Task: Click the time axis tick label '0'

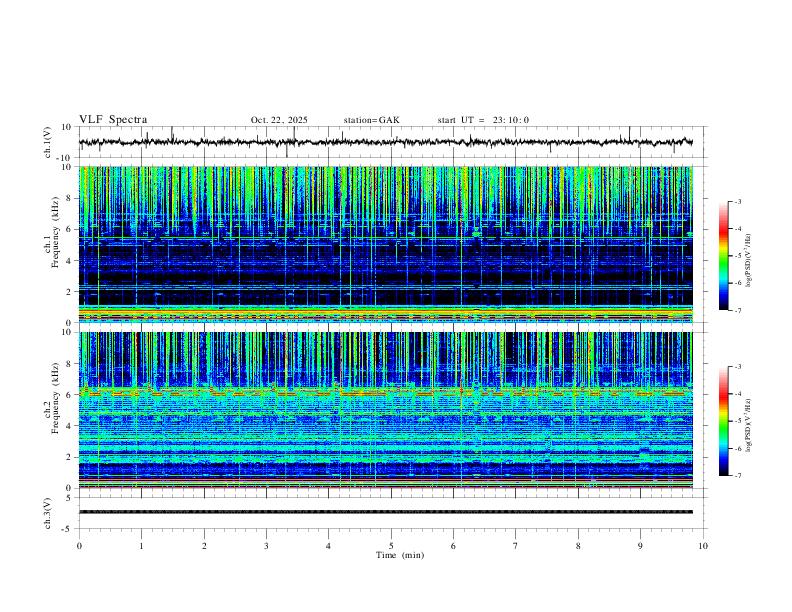Action: [x=79, y=546]
